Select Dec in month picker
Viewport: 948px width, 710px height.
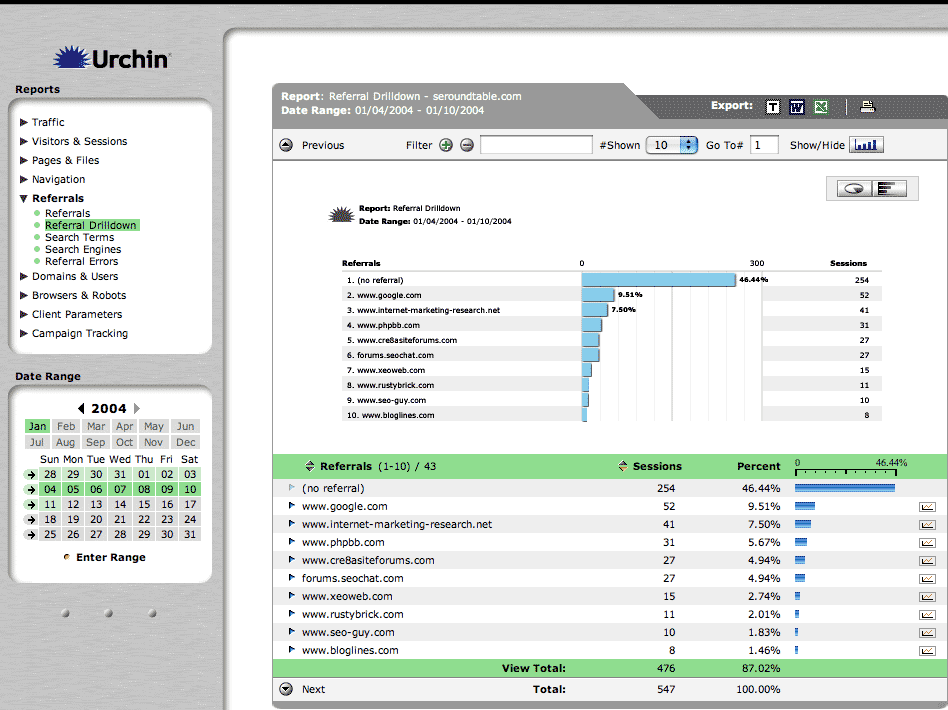click(x=186, y=443)
